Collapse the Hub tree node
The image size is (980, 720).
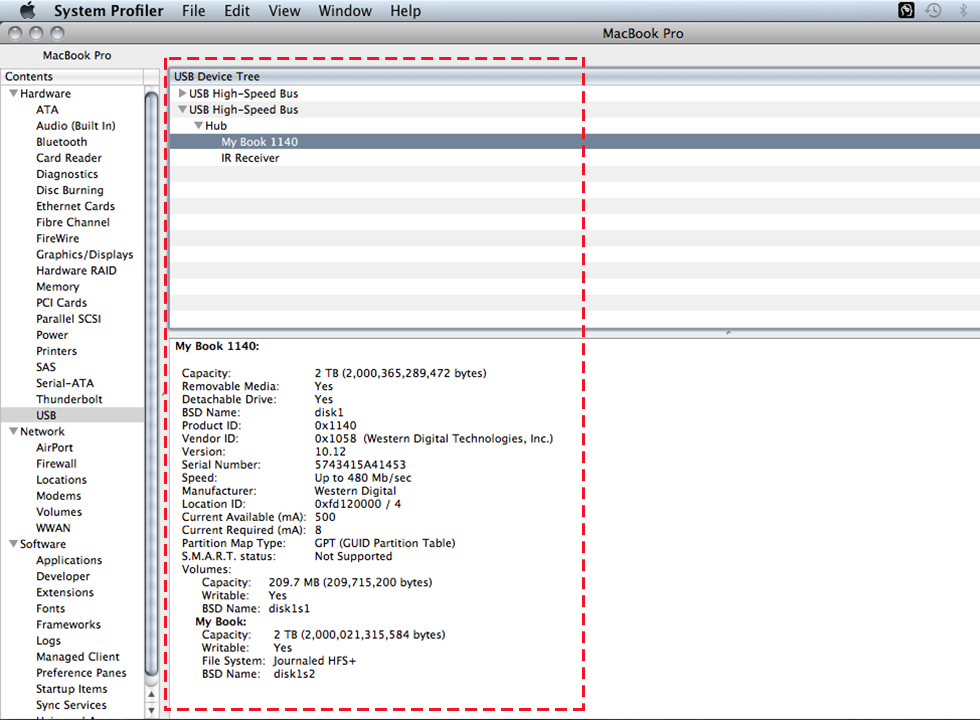pyautogui.click(x=199, y=126)
